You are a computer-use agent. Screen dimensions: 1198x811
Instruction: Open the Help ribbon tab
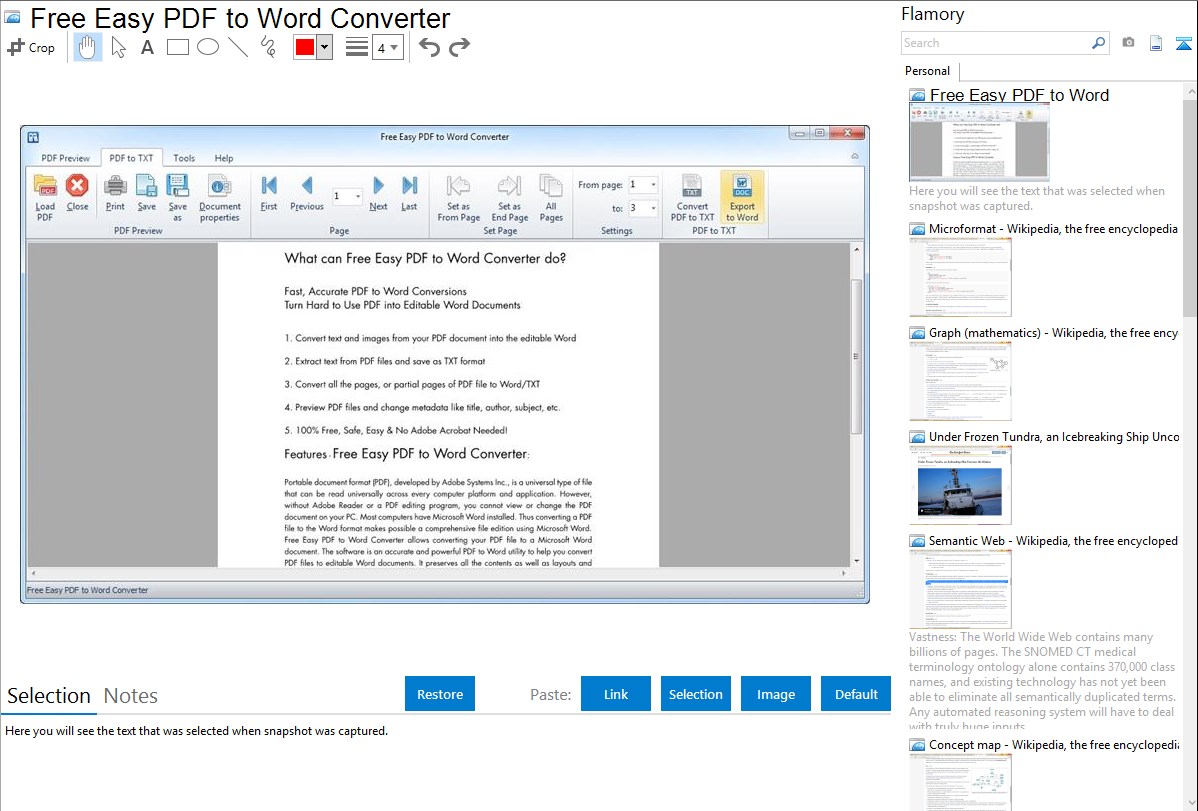coord(224,158)
